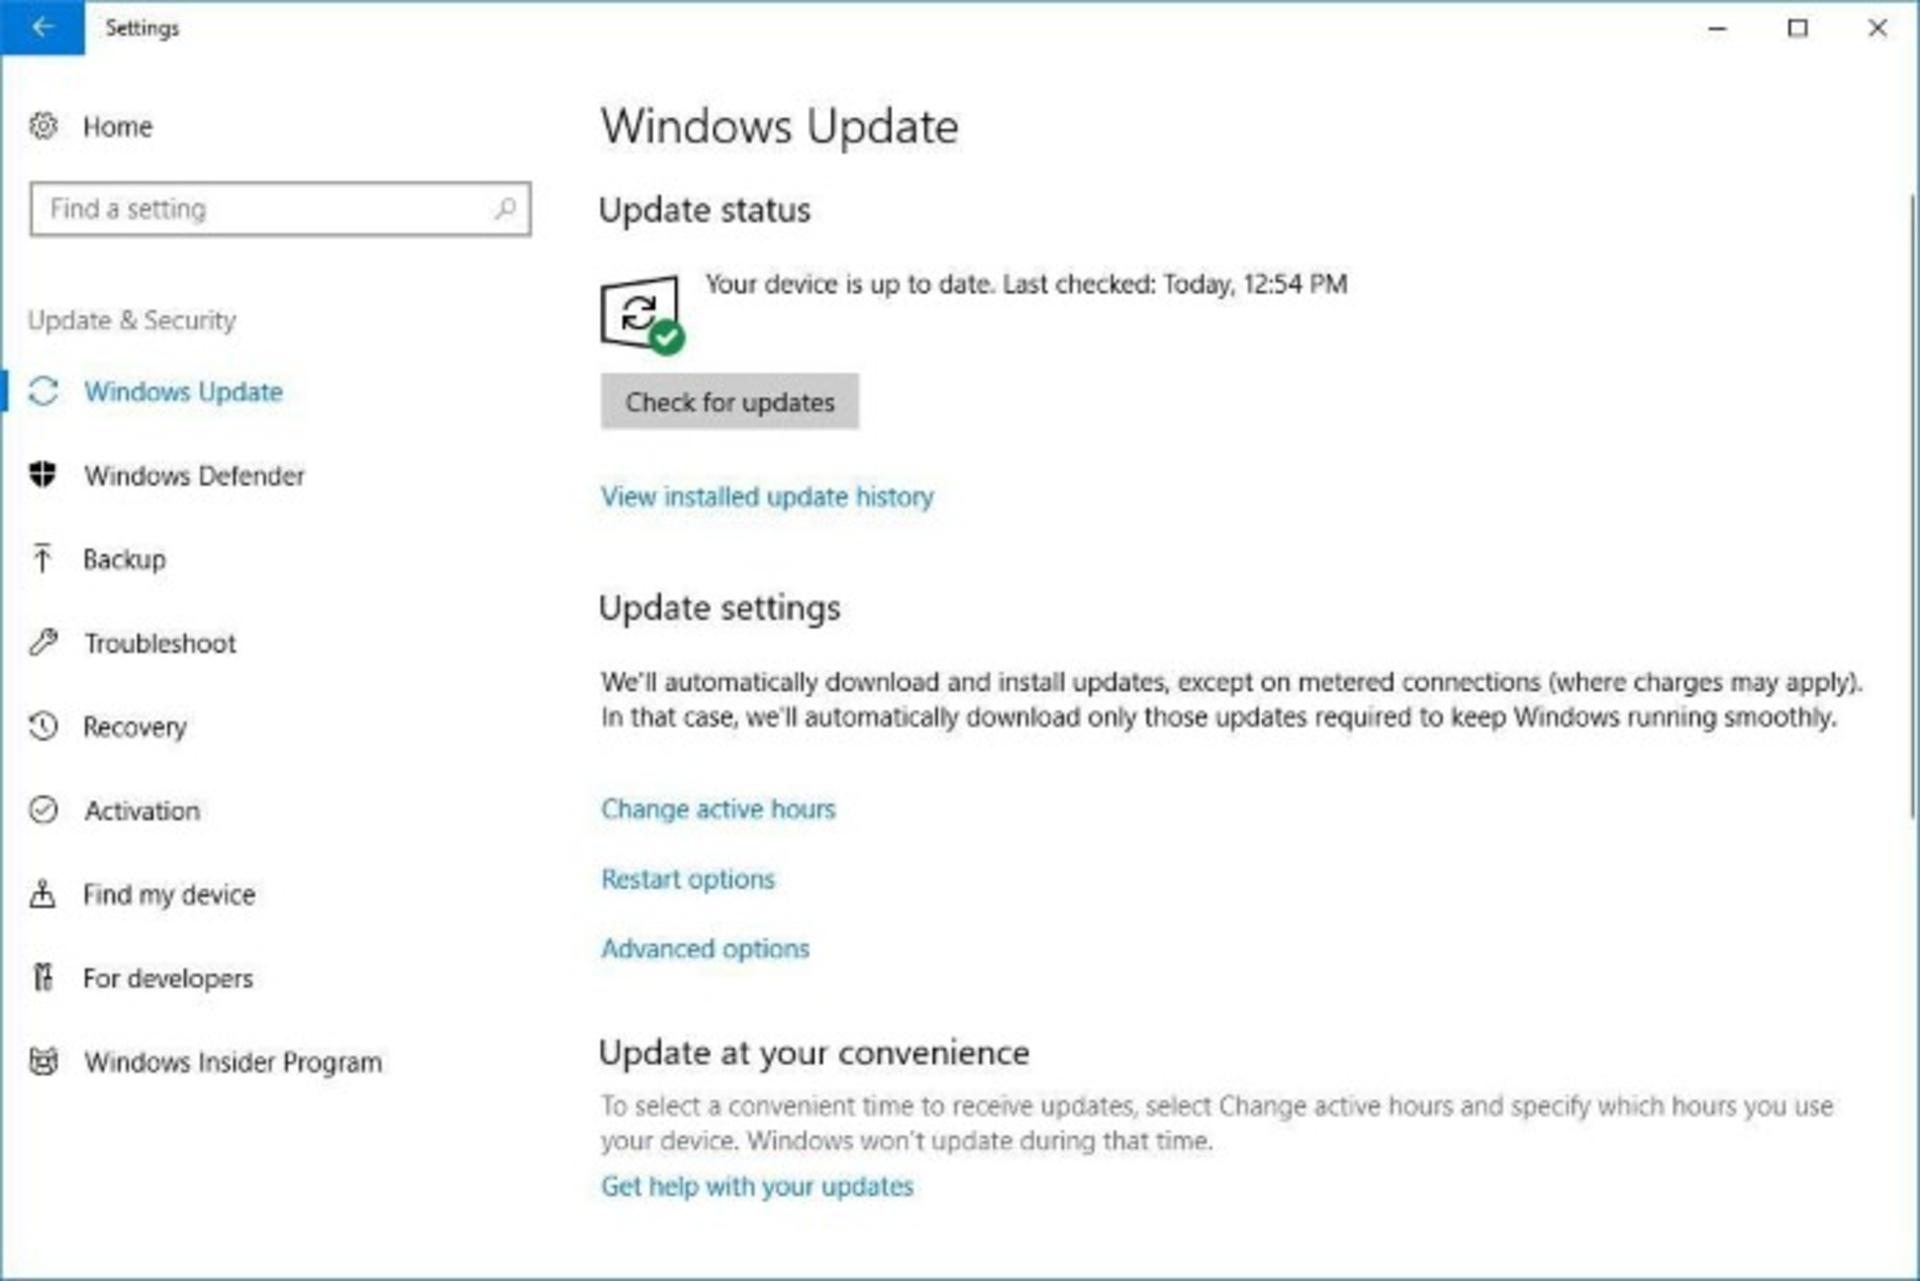The width and height of the screenshot is (1920, 1281).
Task: Open Restart options link
Action: coord(688,879)
